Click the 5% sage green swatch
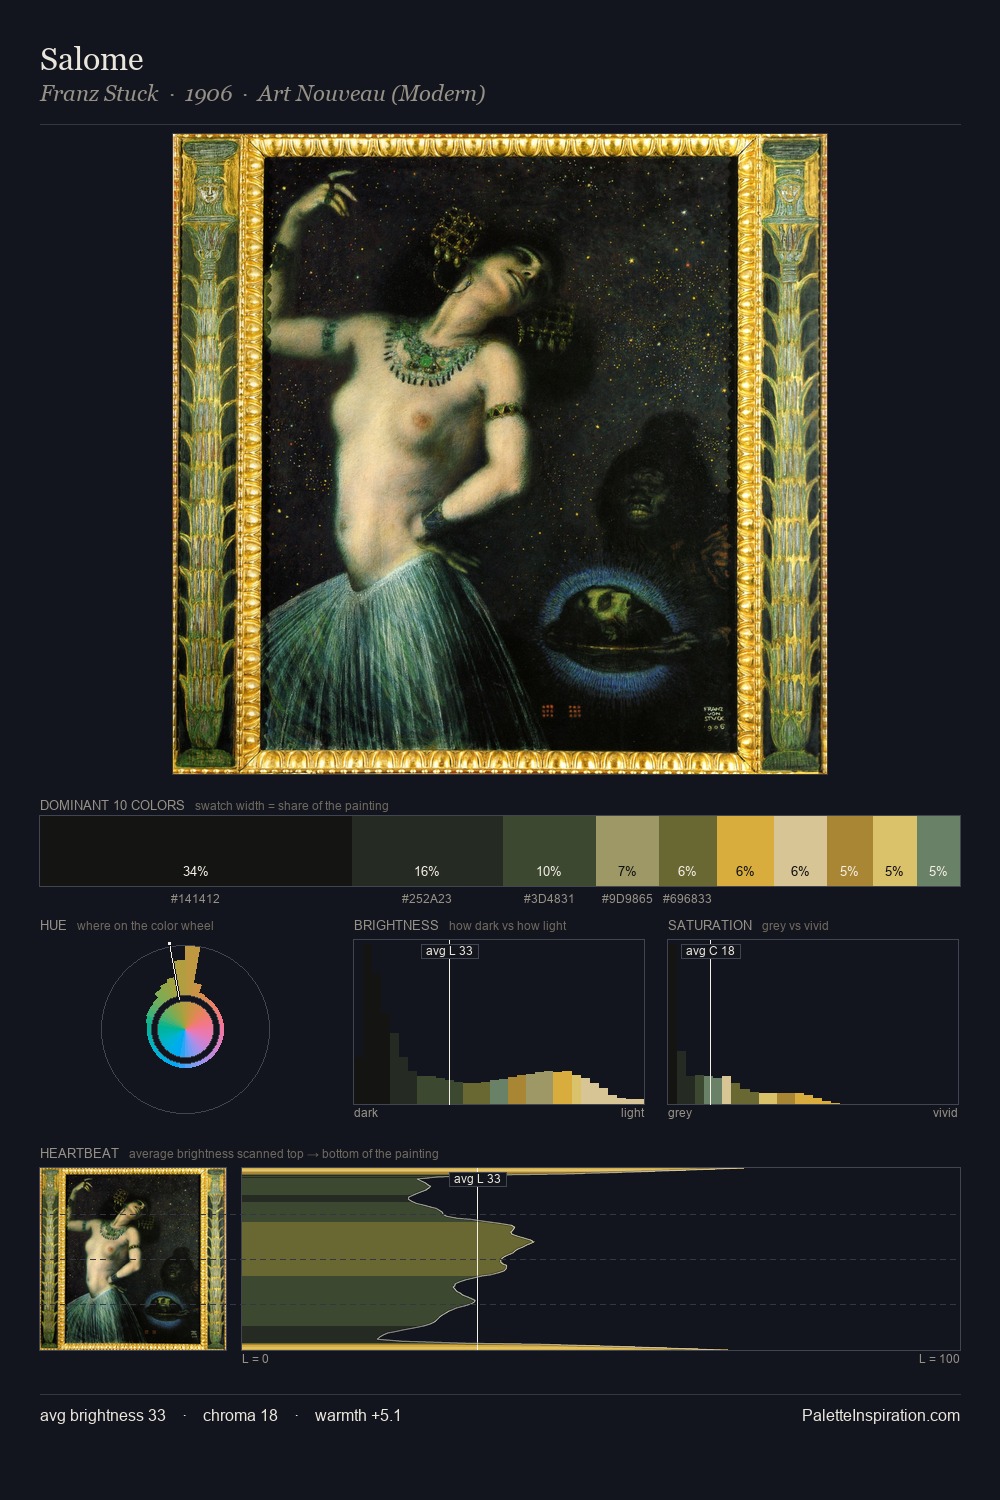The image size is (1000, 1500). [938, 851]
